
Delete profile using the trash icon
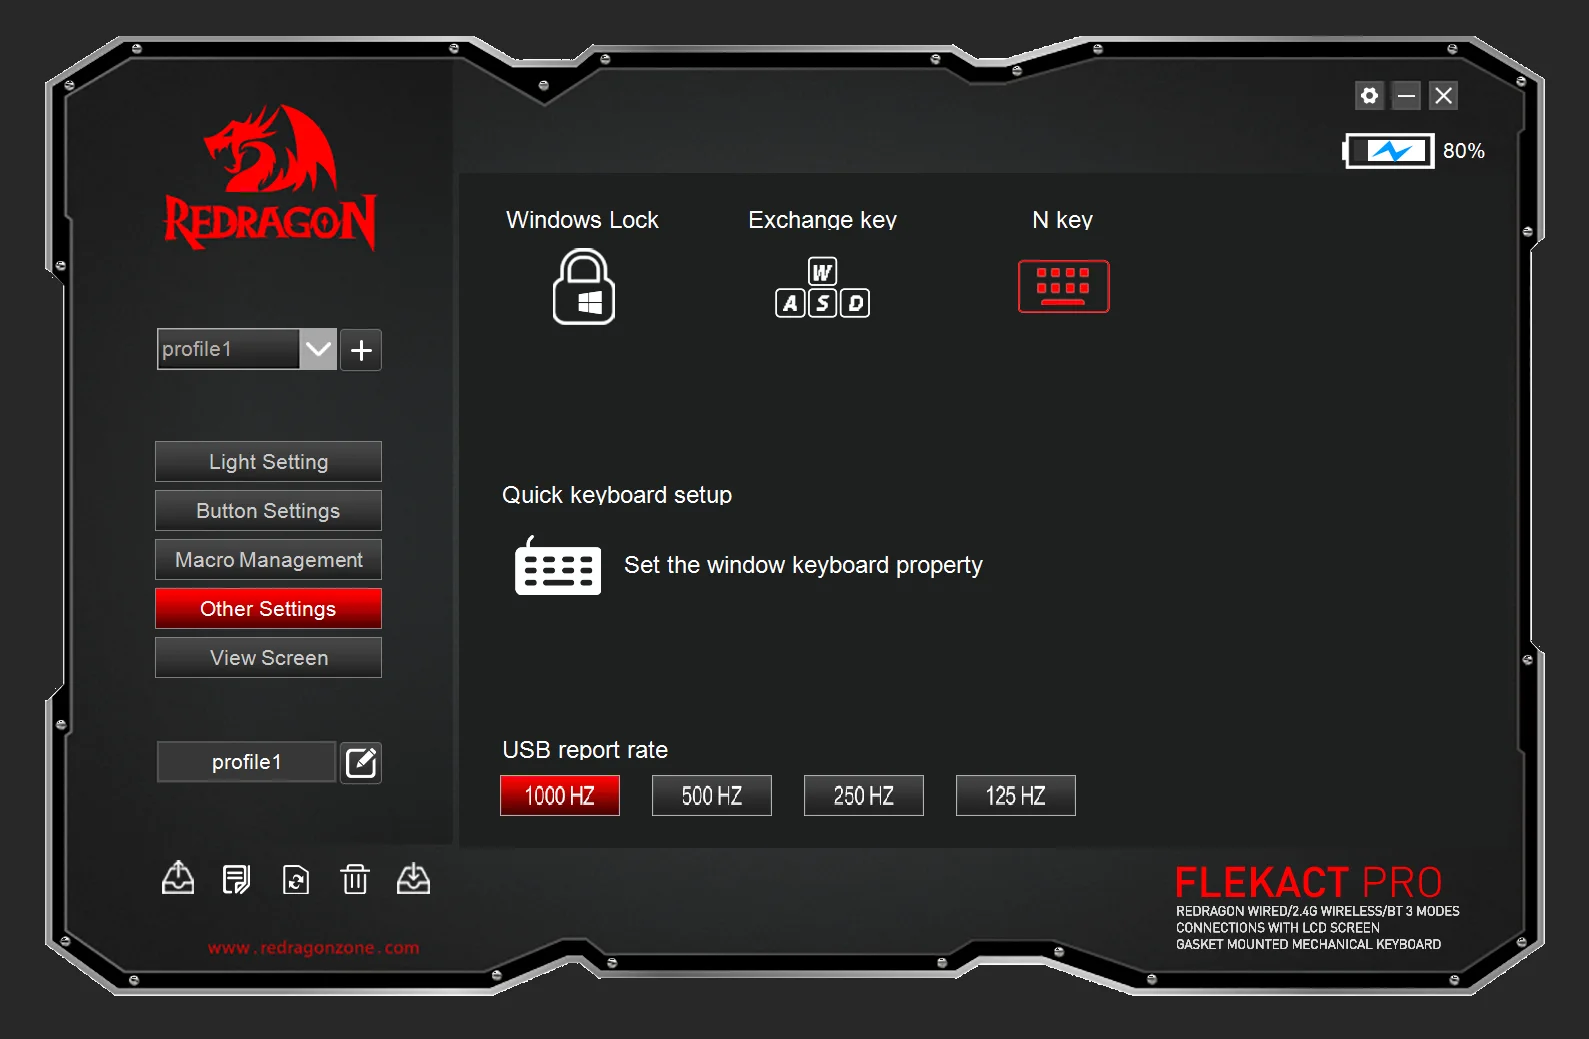coord(355,879)
